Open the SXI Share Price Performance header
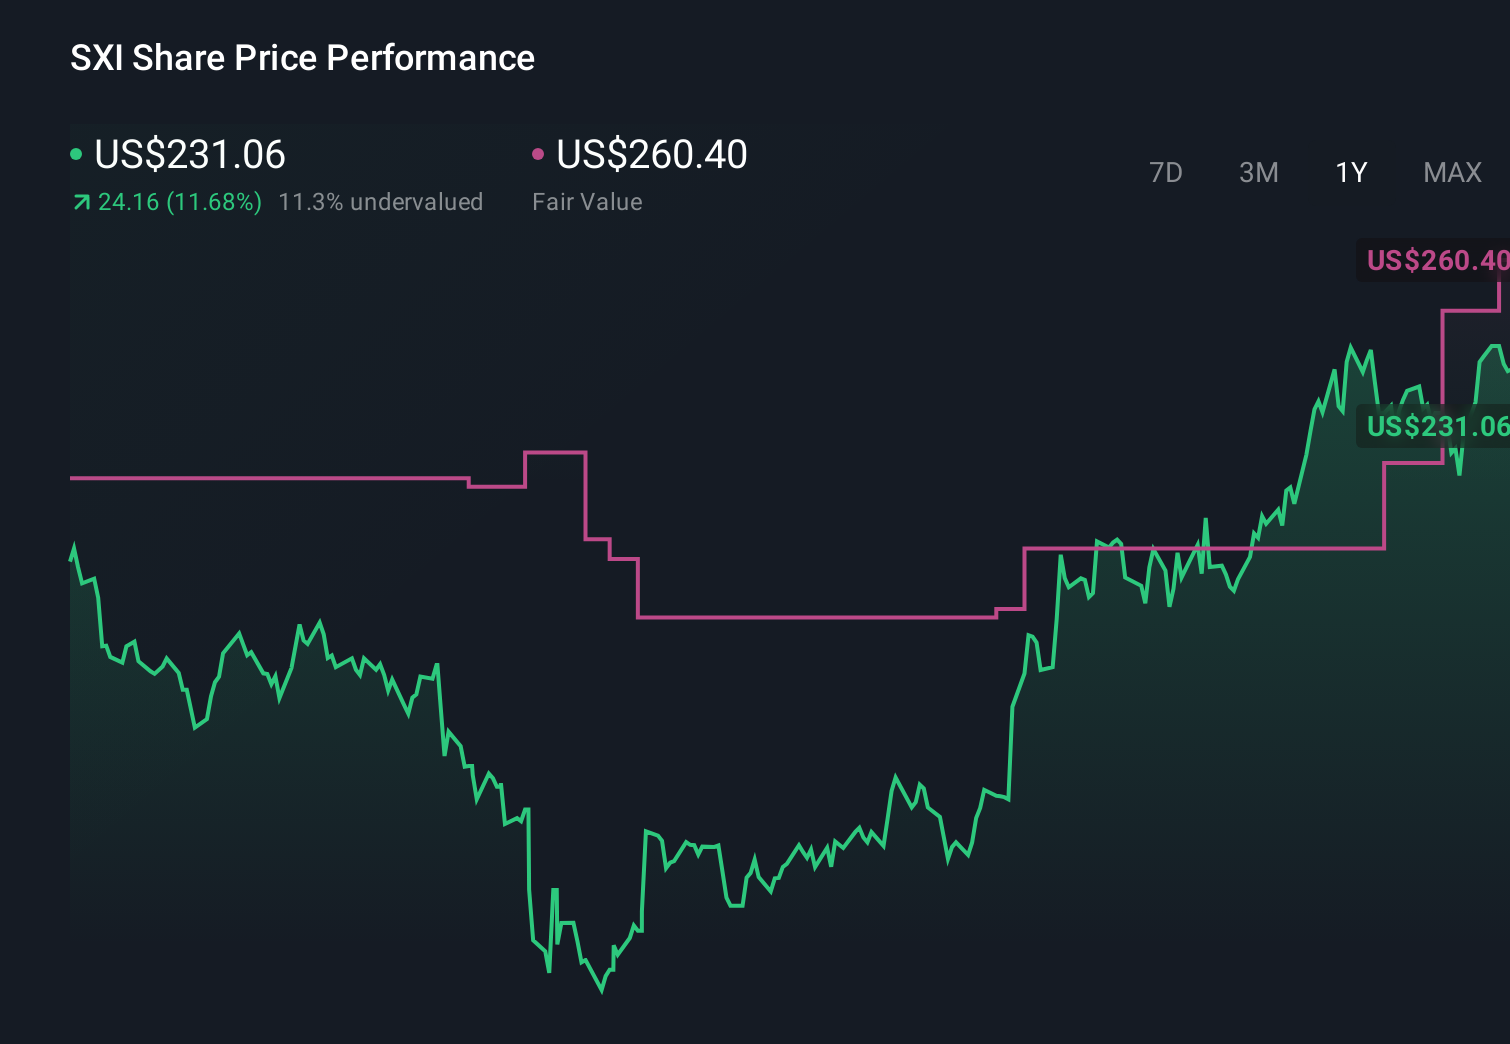 pos(302,58)
